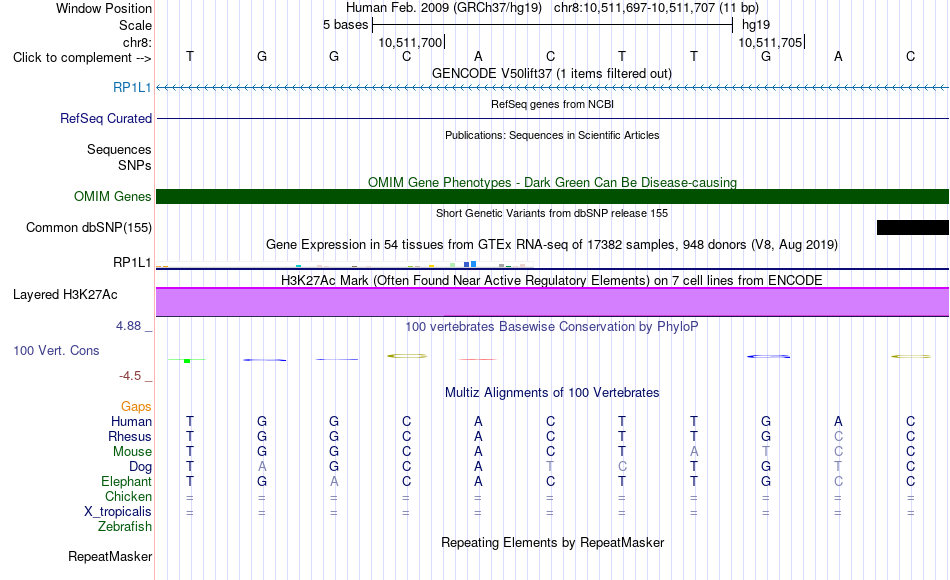Click the SNPs track label
Image resolution: width=950 pixels, height=580 pixels.
135,165
